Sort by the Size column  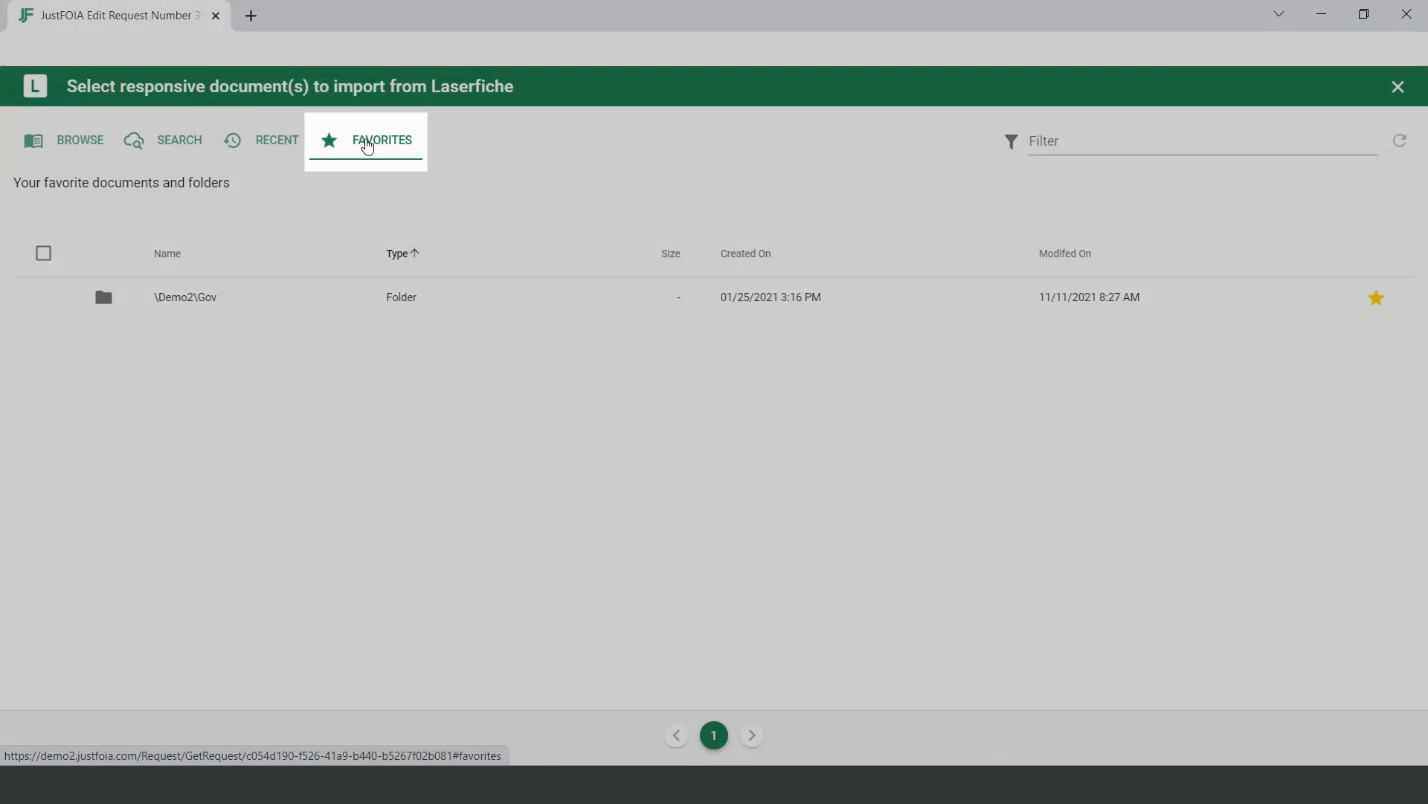(x=670, y=254)
